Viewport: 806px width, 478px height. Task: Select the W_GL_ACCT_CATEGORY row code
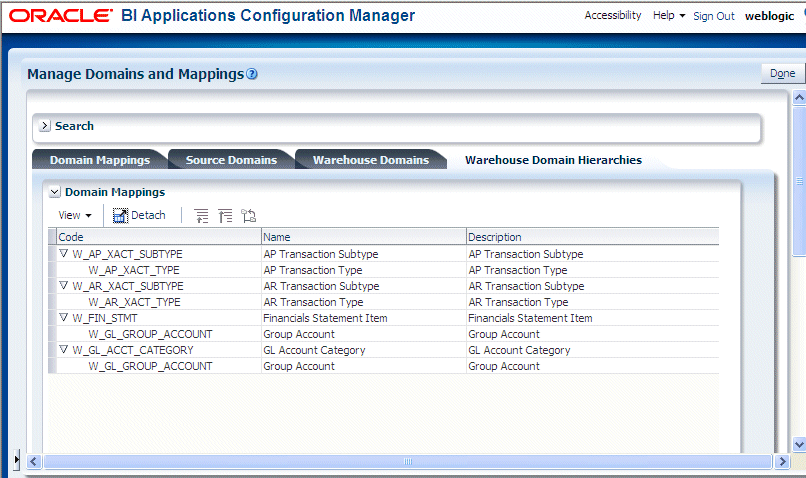[133, 350]
